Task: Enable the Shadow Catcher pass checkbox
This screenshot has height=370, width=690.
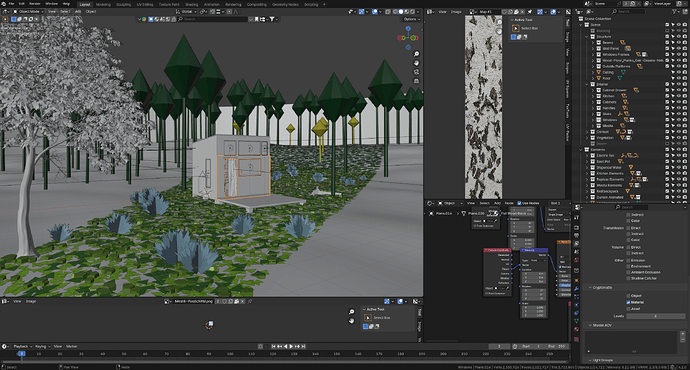Action: click(x=628, y=278)
